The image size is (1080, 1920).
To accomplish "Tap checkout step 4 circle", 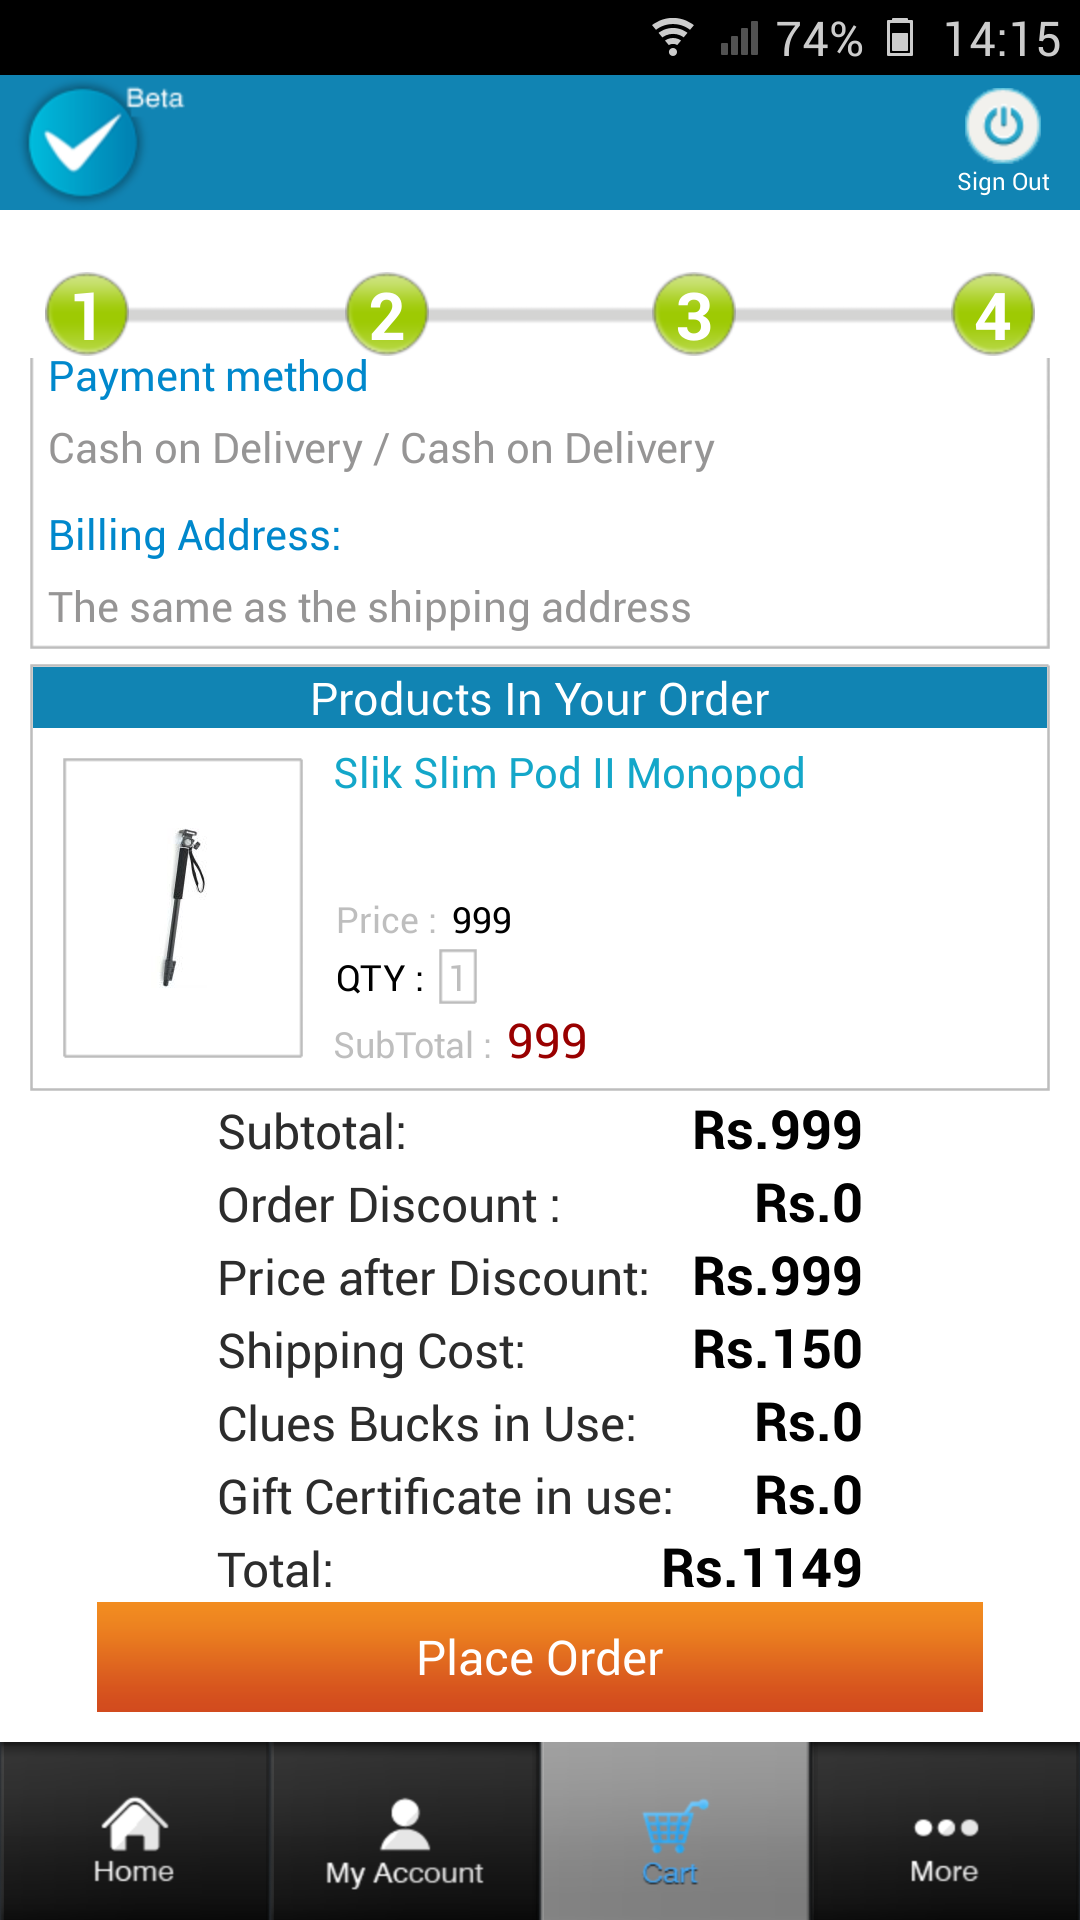I will click(x=992, y=314).
